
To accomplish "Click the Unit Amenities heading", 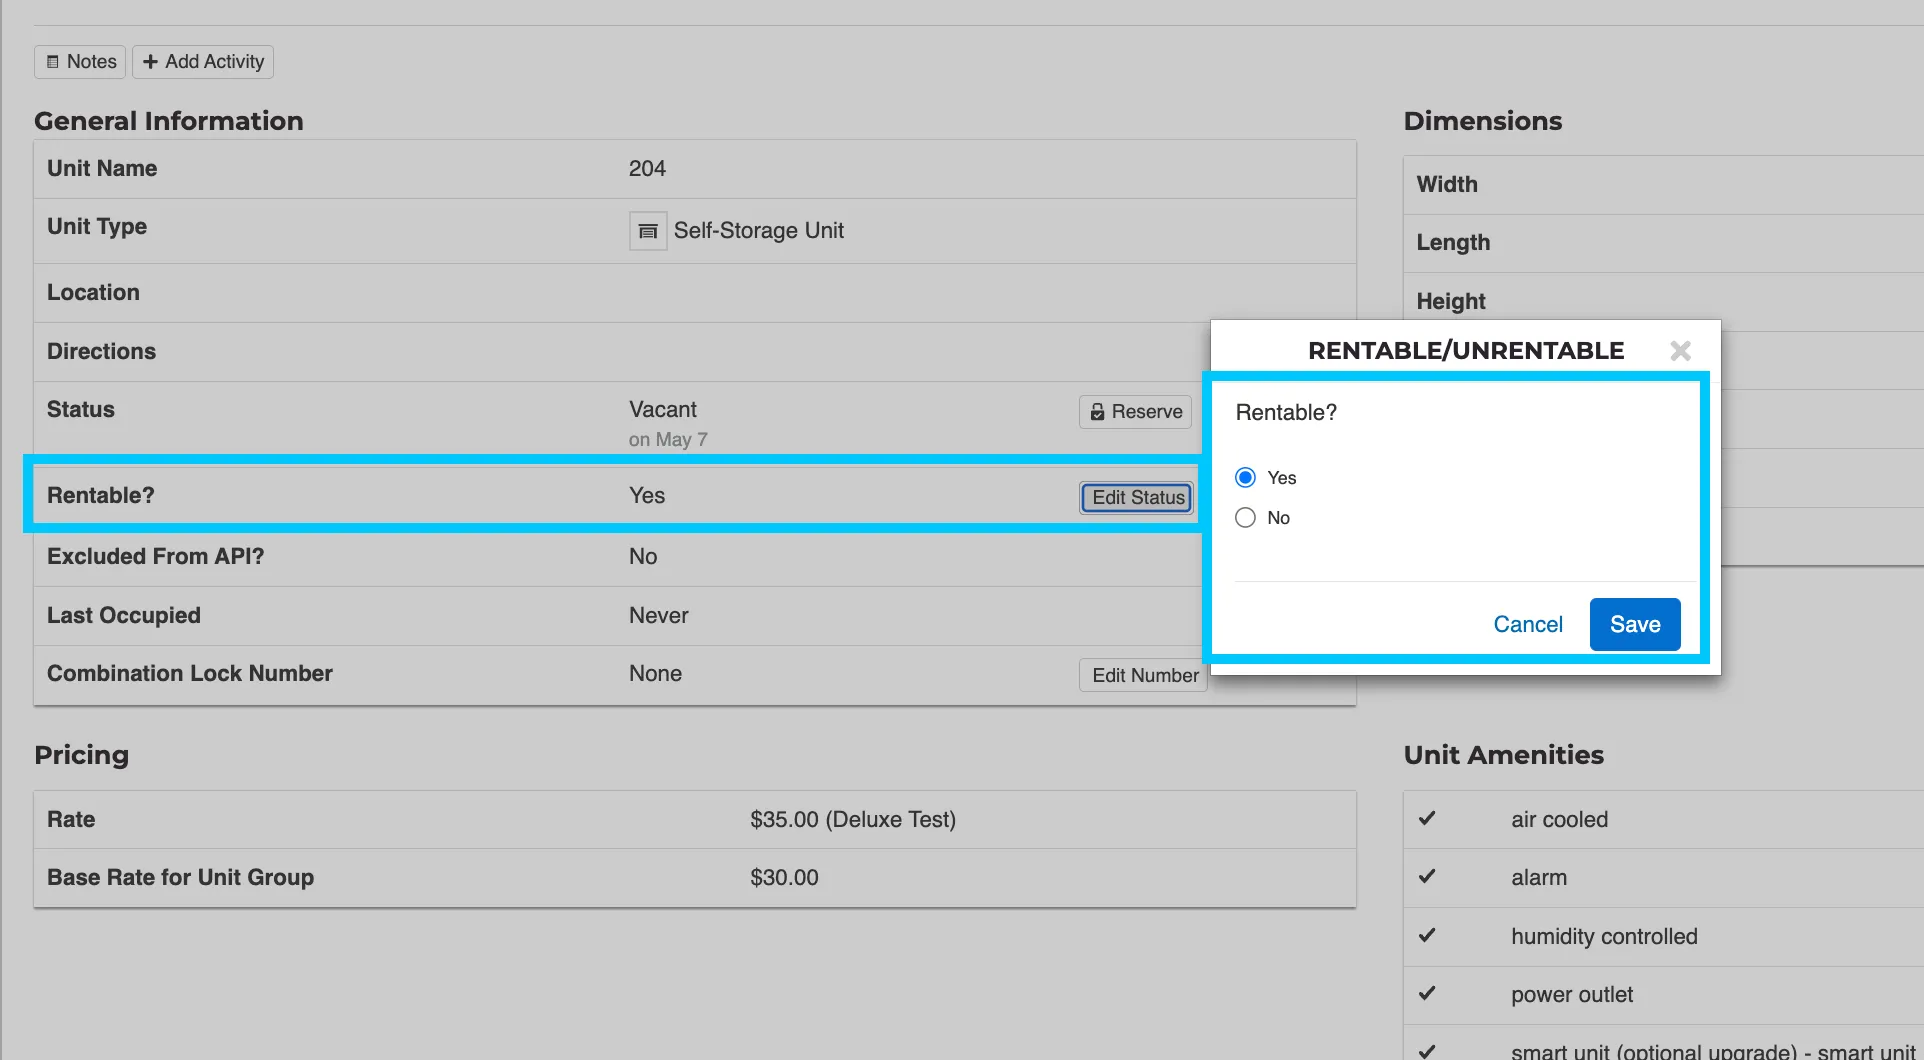I will pyautogui.click(x=1503, y=755).
